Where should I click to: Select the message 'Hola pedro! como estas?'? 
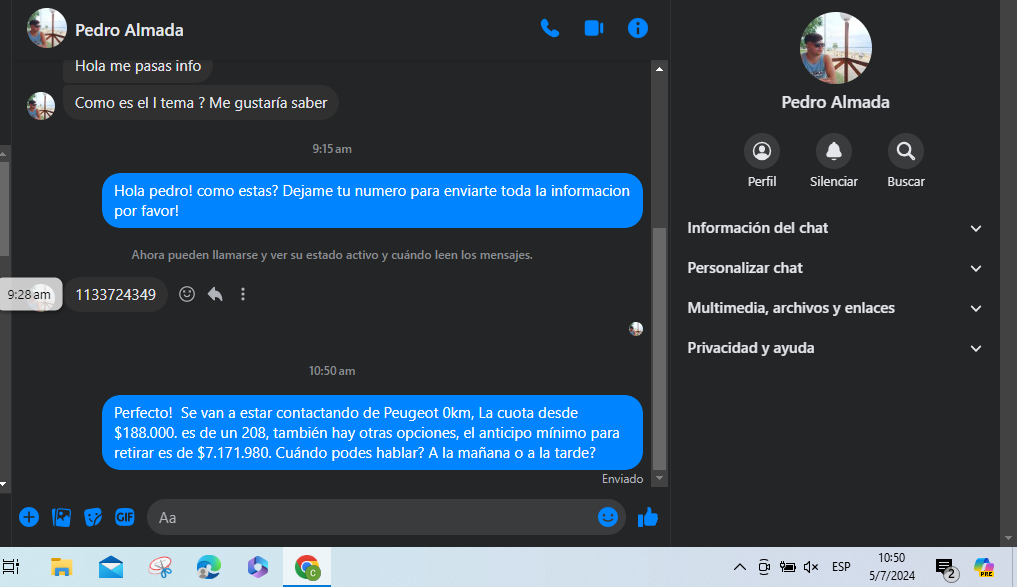(372, 200)
